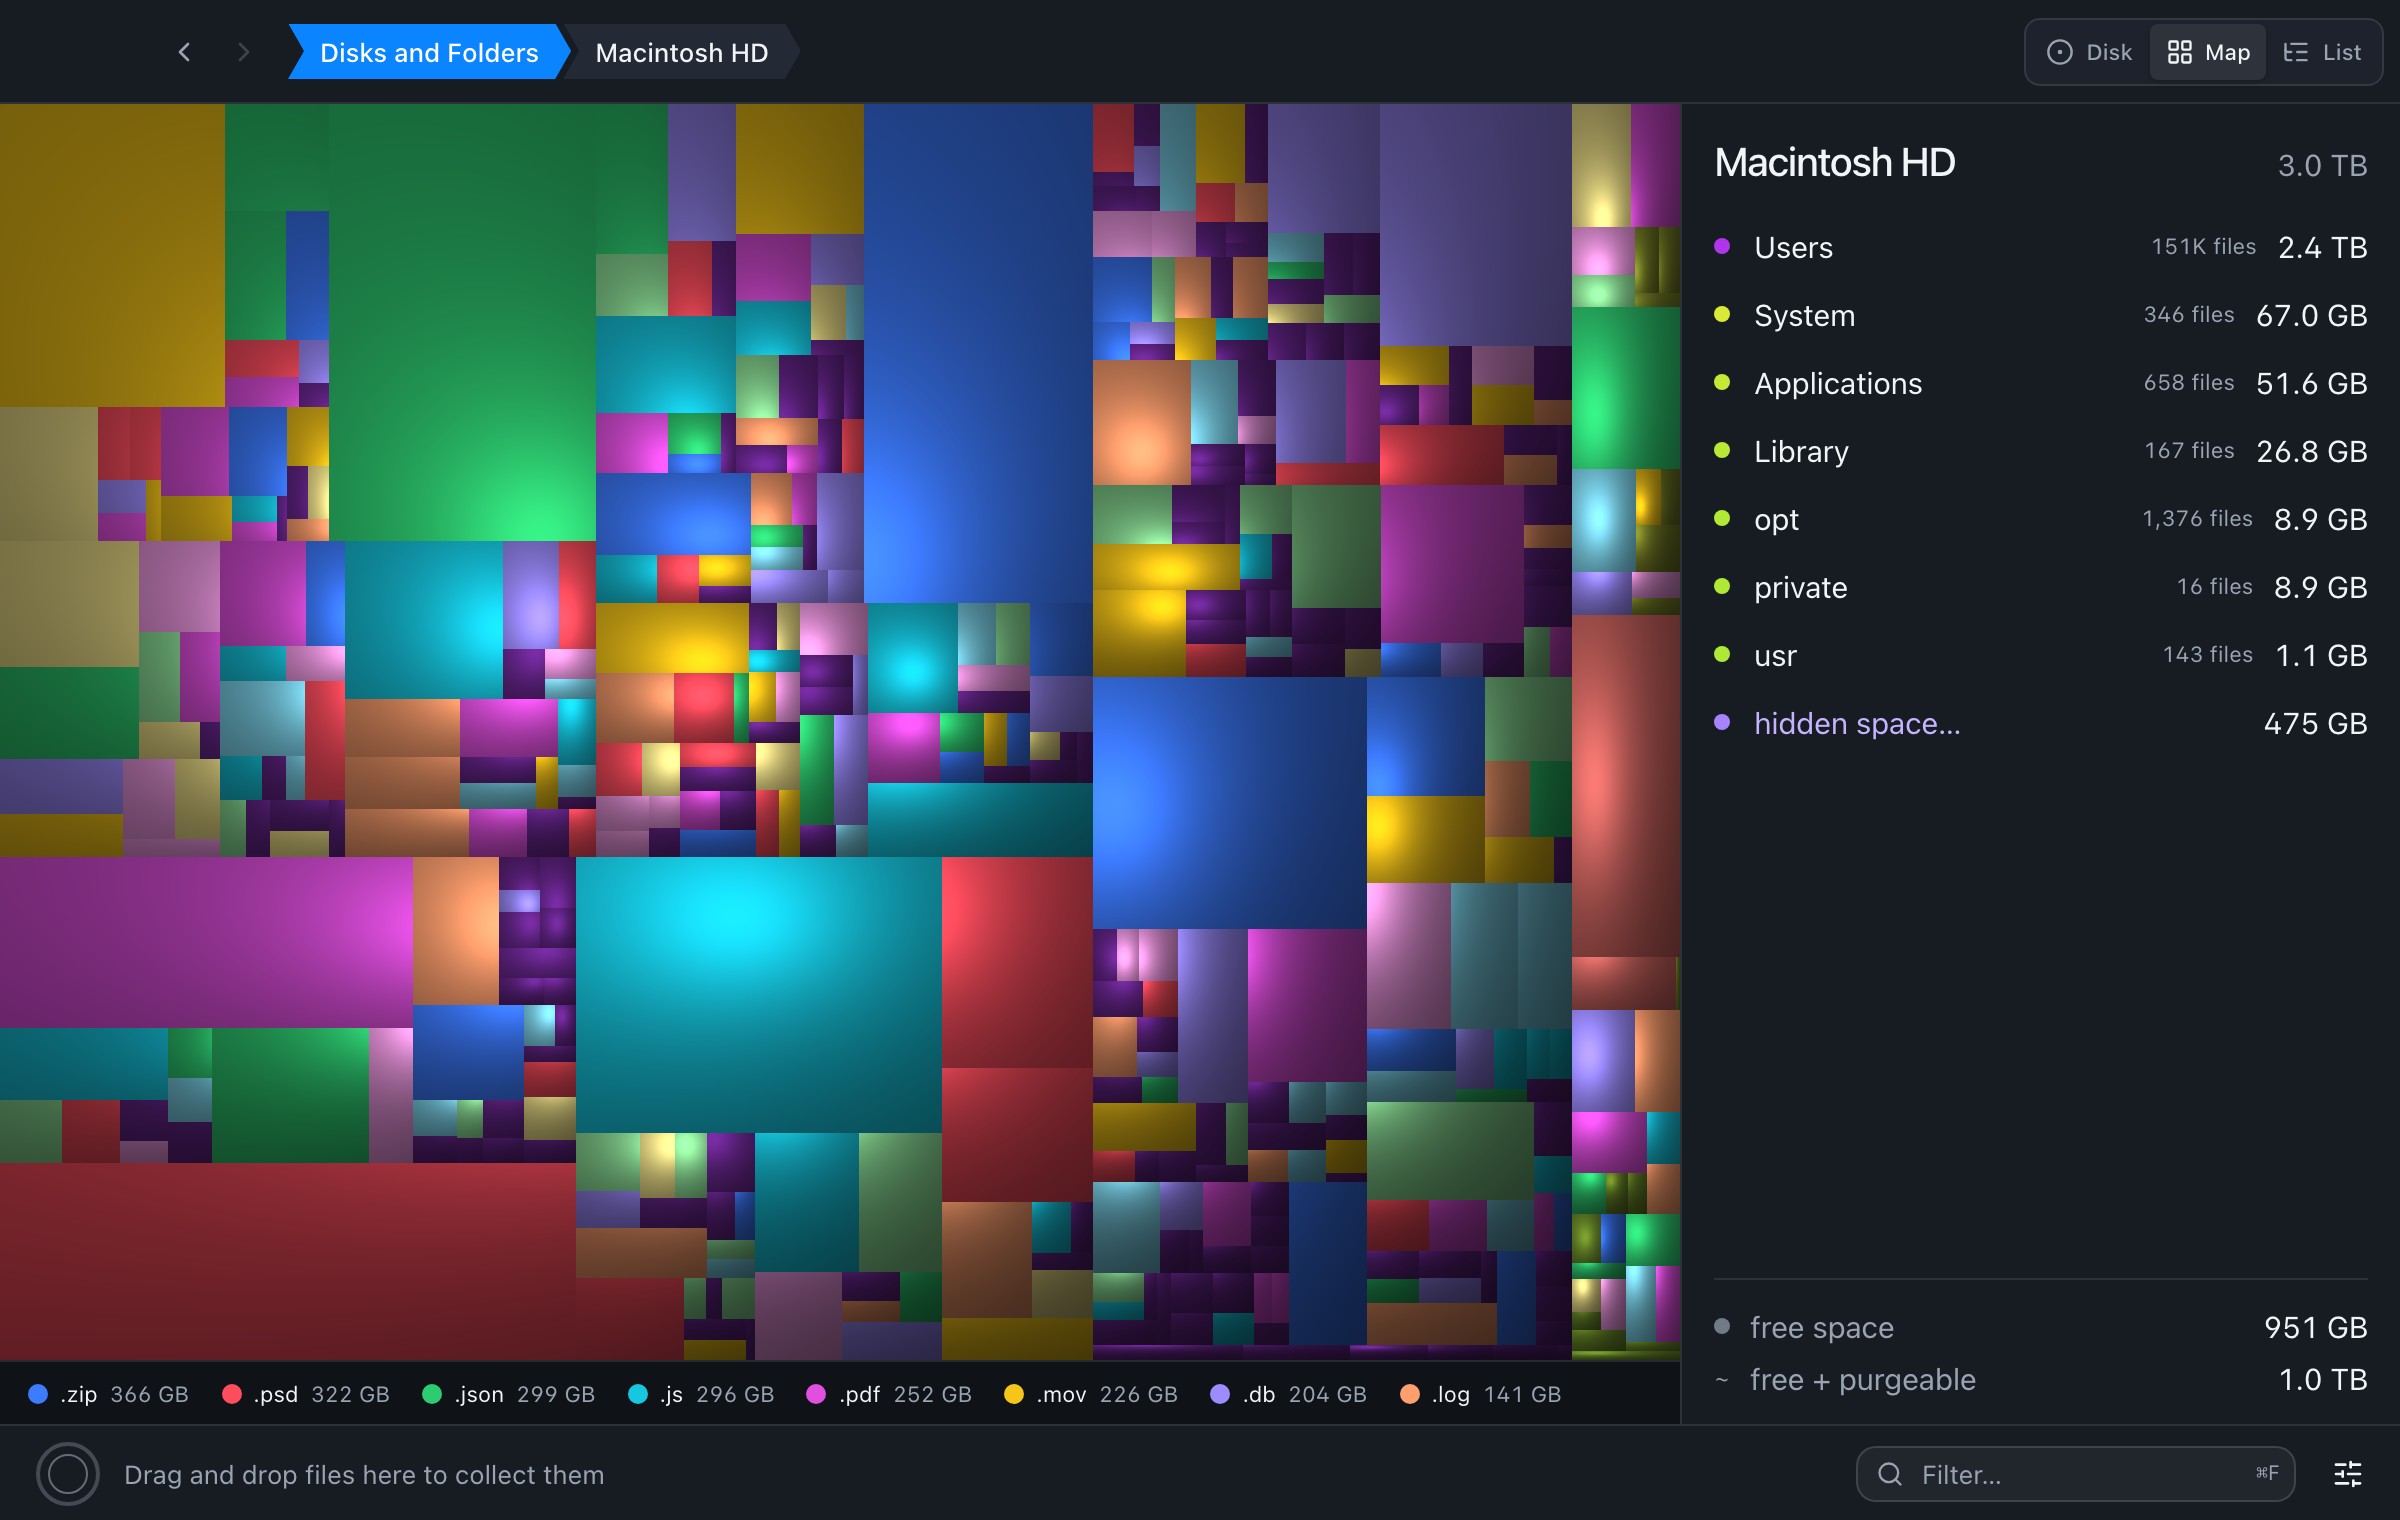The height and width of the screenshot is (1520, 2400).
Task: Click the magnifier icon in the Filter field
Action: click(x=1889, y=1474)
